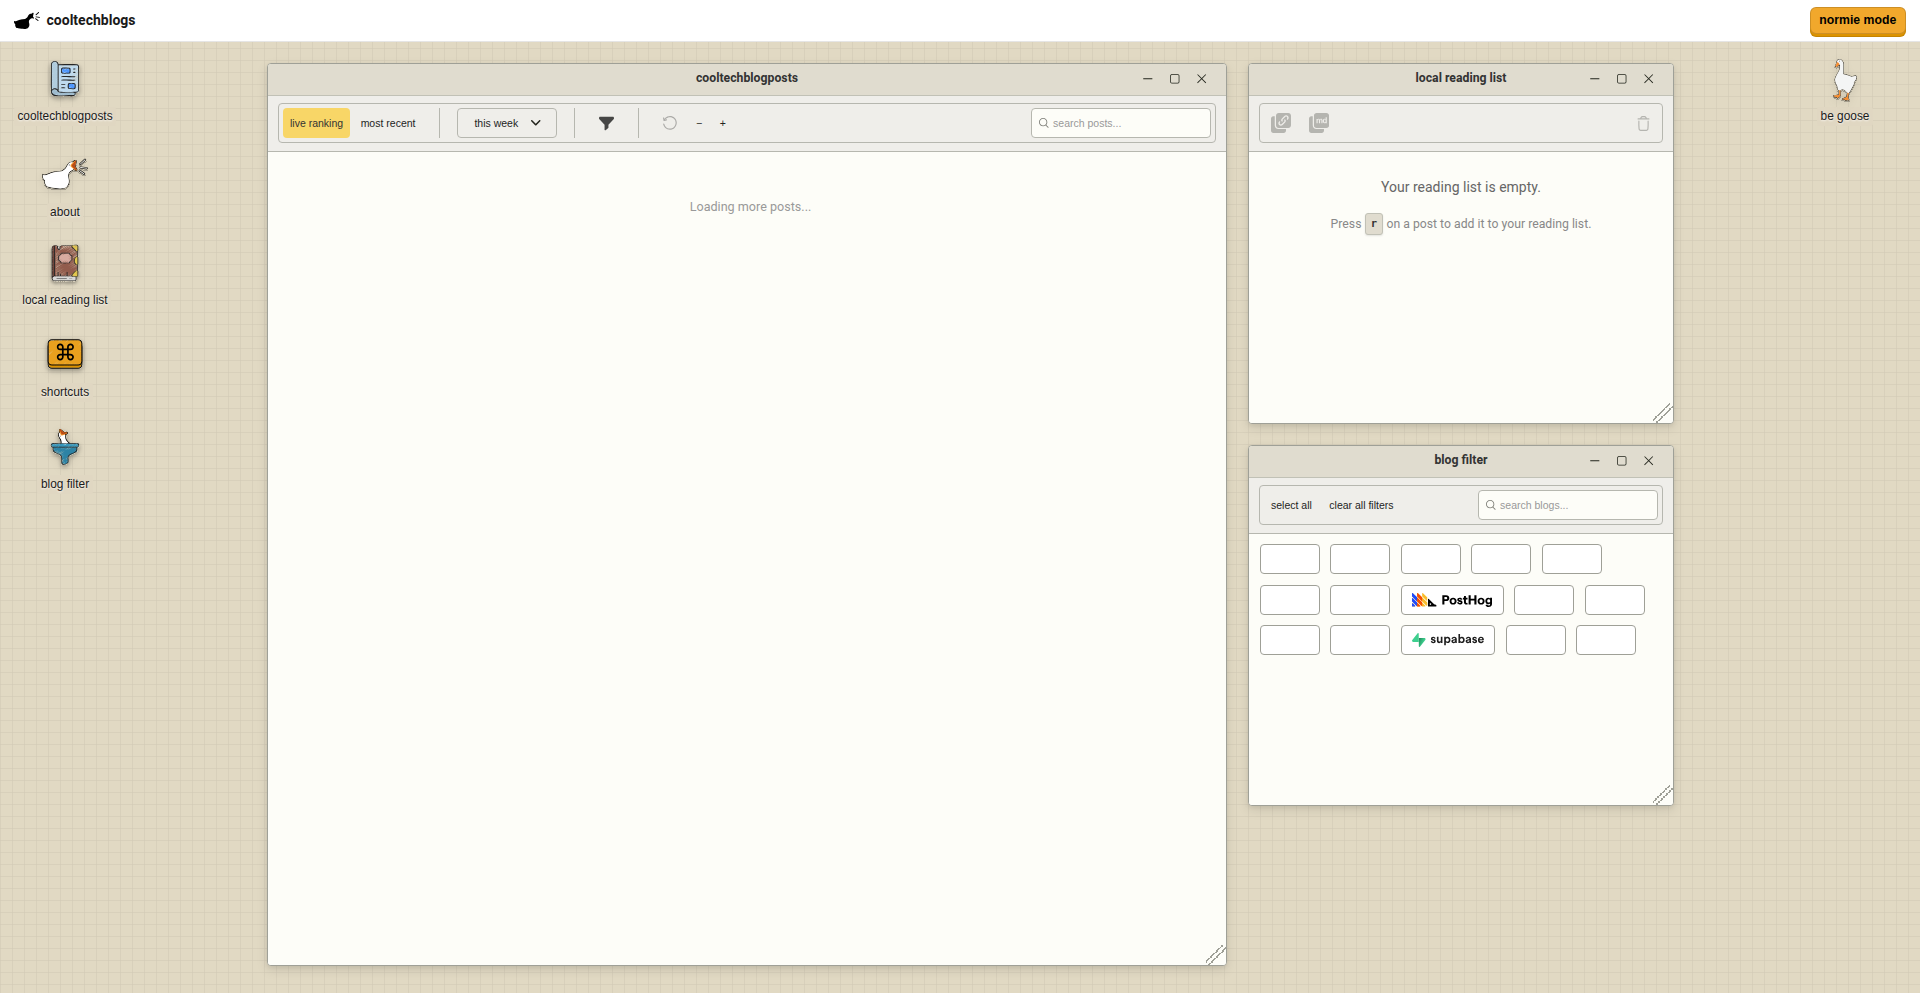Open the blog filter desktop icon

click(64, 447)
